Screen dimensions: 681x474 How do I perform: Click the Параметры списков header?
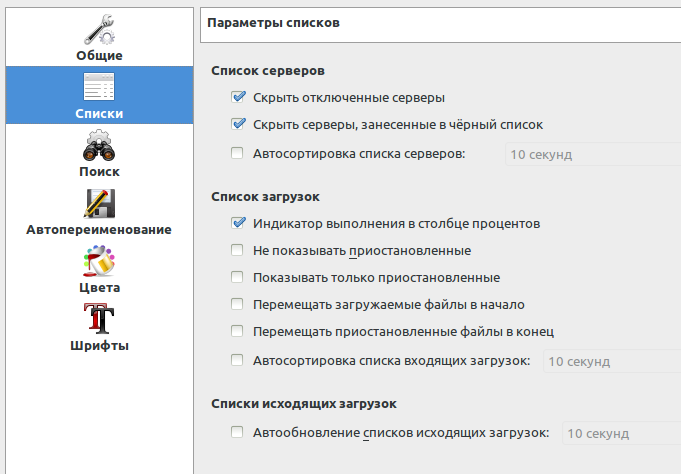coord(273,23)
